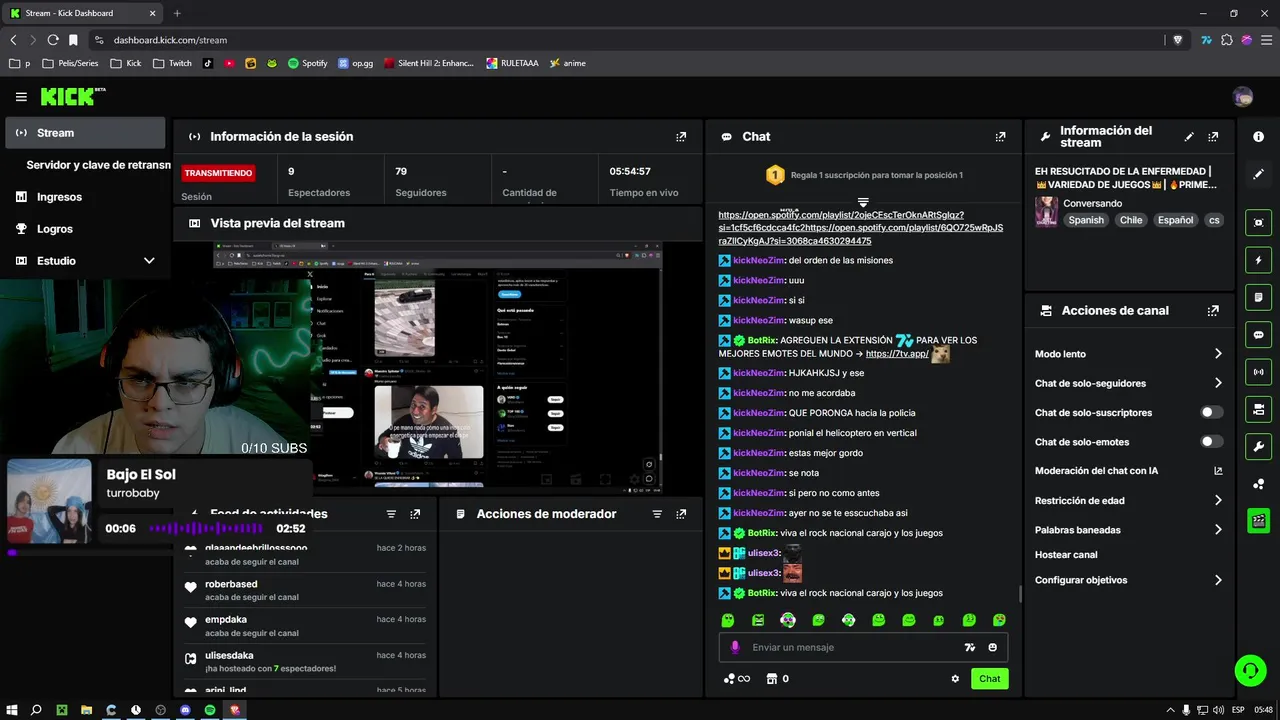
Task: Click the pencil icon in right sidebar
Action: tap(1259, 174)
